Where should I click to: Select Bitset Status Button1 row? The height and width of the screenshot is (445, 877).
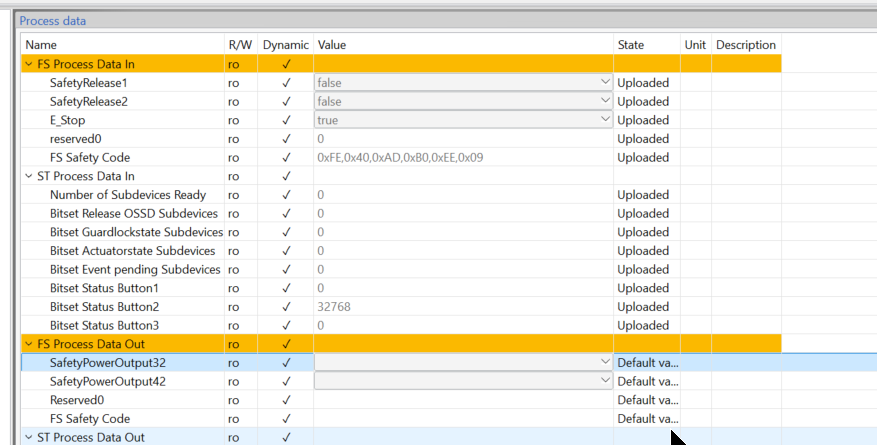(104, 288)
